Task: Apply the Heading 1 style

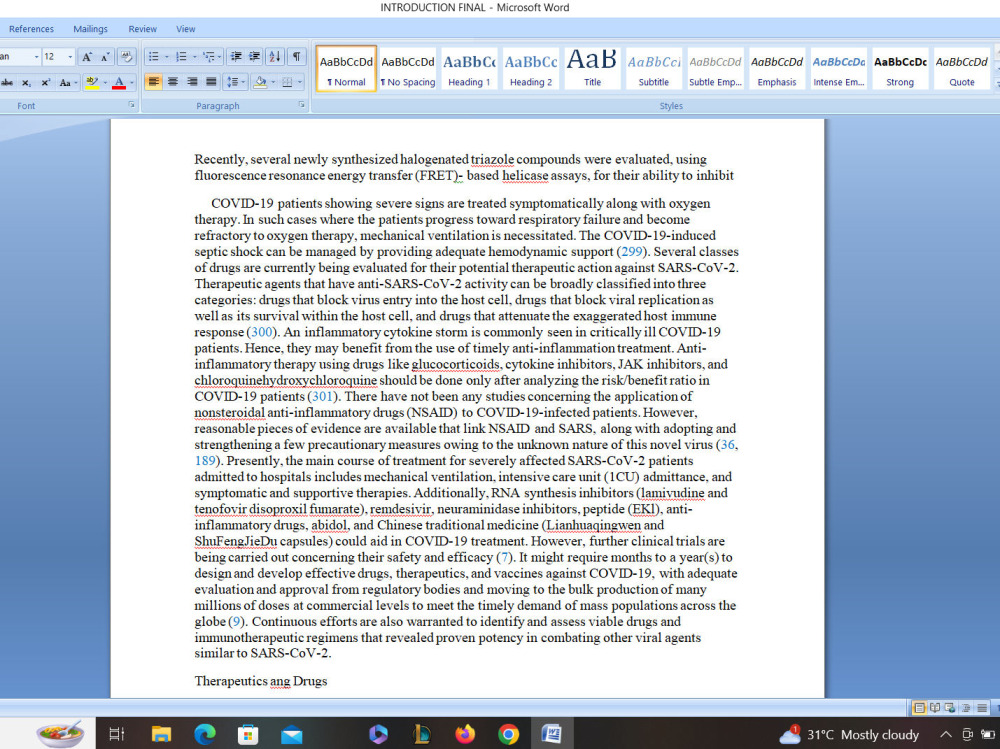Action: 469,69
